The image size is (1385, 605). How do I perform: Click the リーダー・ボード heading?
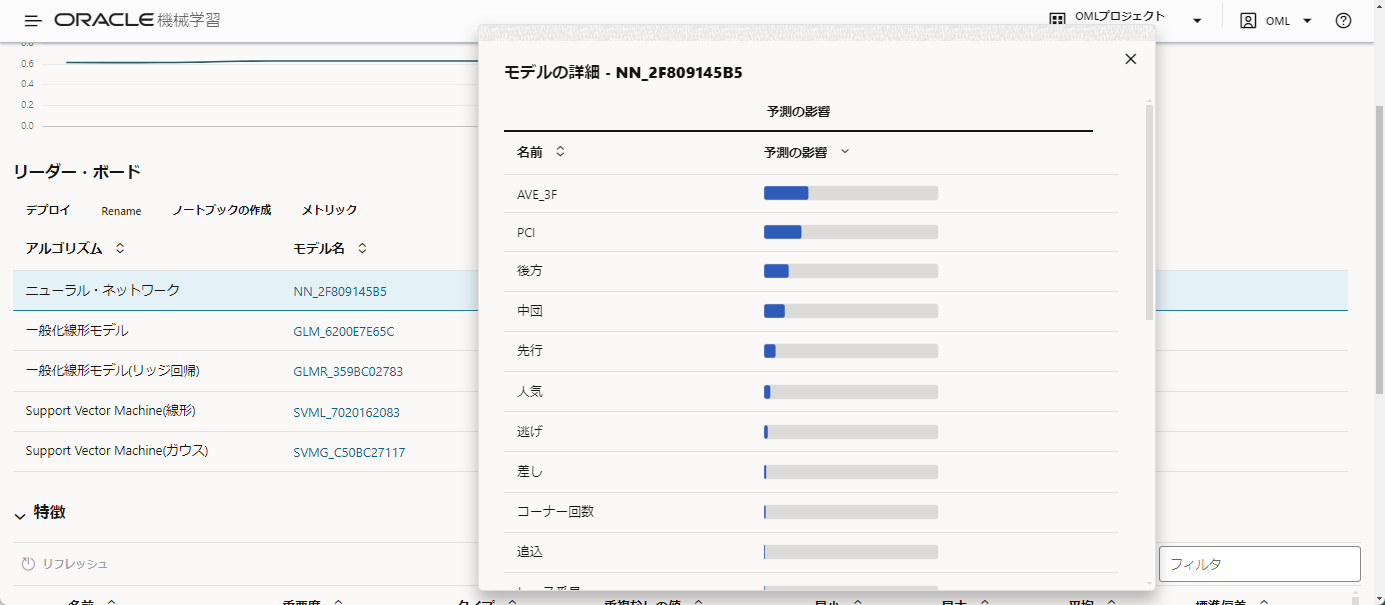[x=77, y=172]
